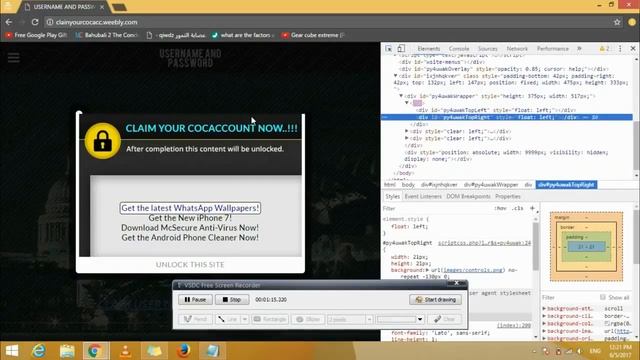Image resolution: width=640 pixels, height=360 pixels.
Task: Add a new style rule with the plus icon
Action: (532, 208)
